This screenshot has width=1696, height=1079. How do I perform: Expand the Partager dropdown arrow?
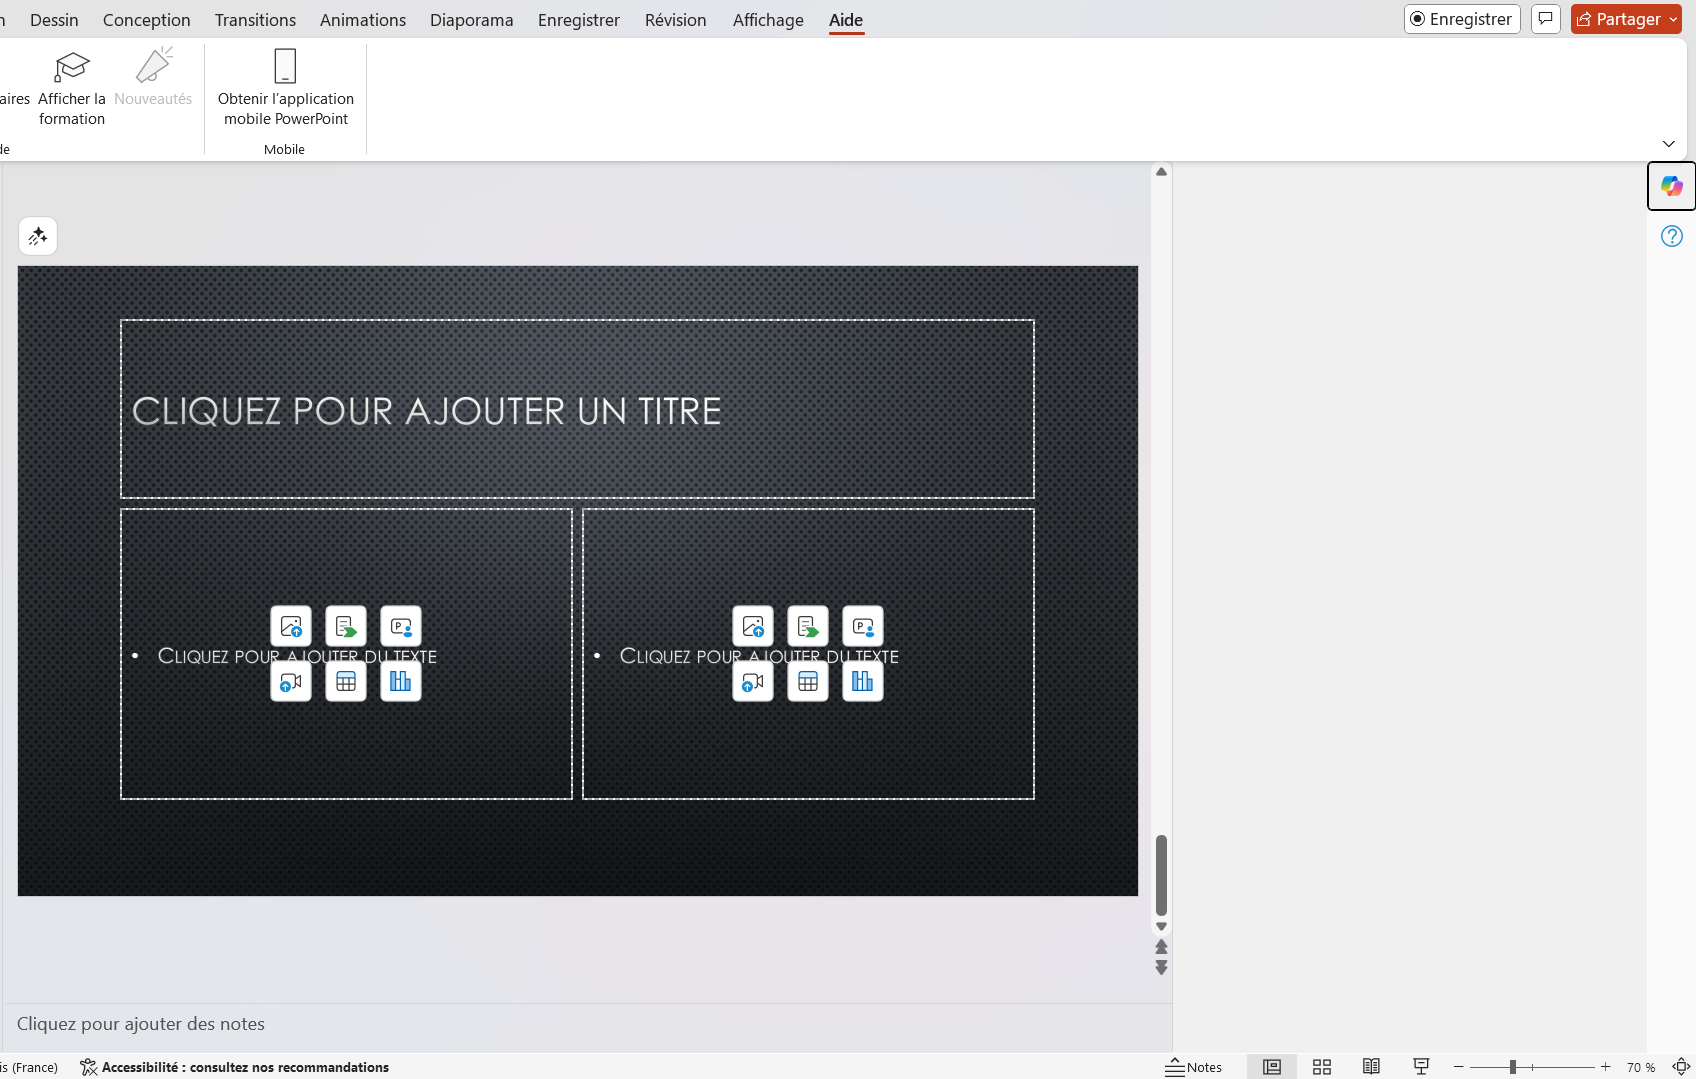(x=1673, y=19)
